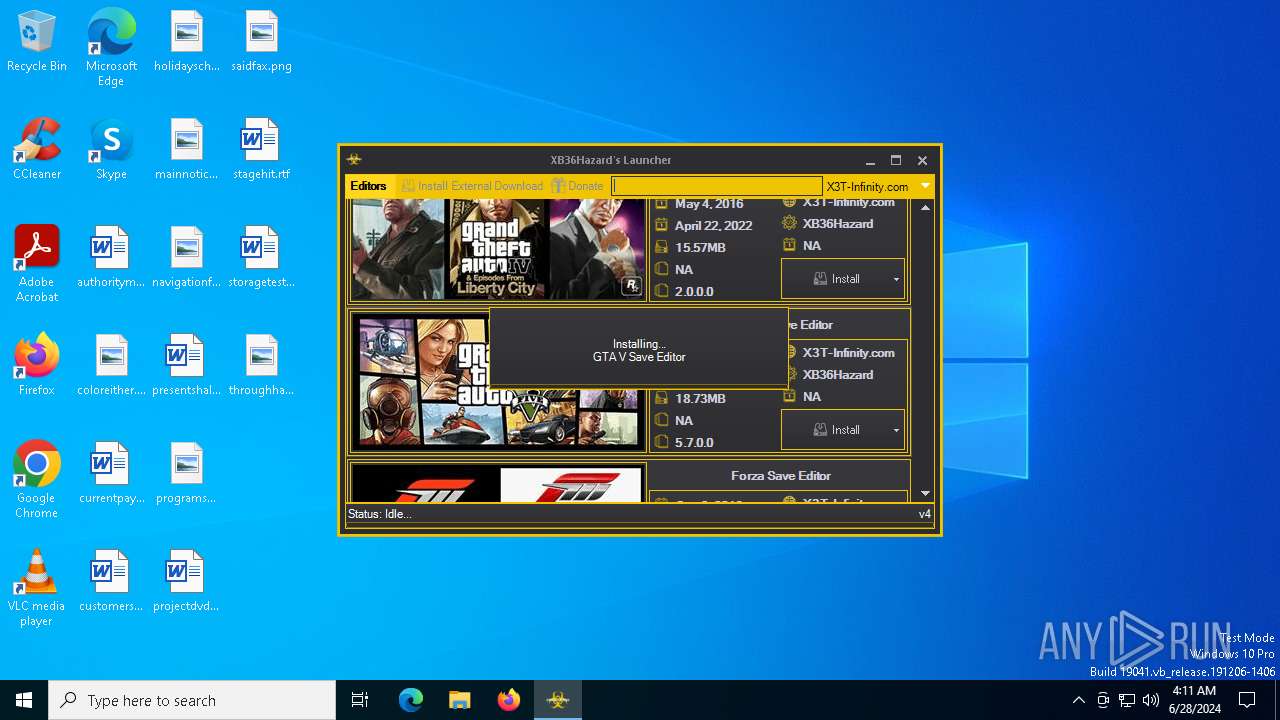Click the Installing GTA V Save Editor popup

click(639, 348)
